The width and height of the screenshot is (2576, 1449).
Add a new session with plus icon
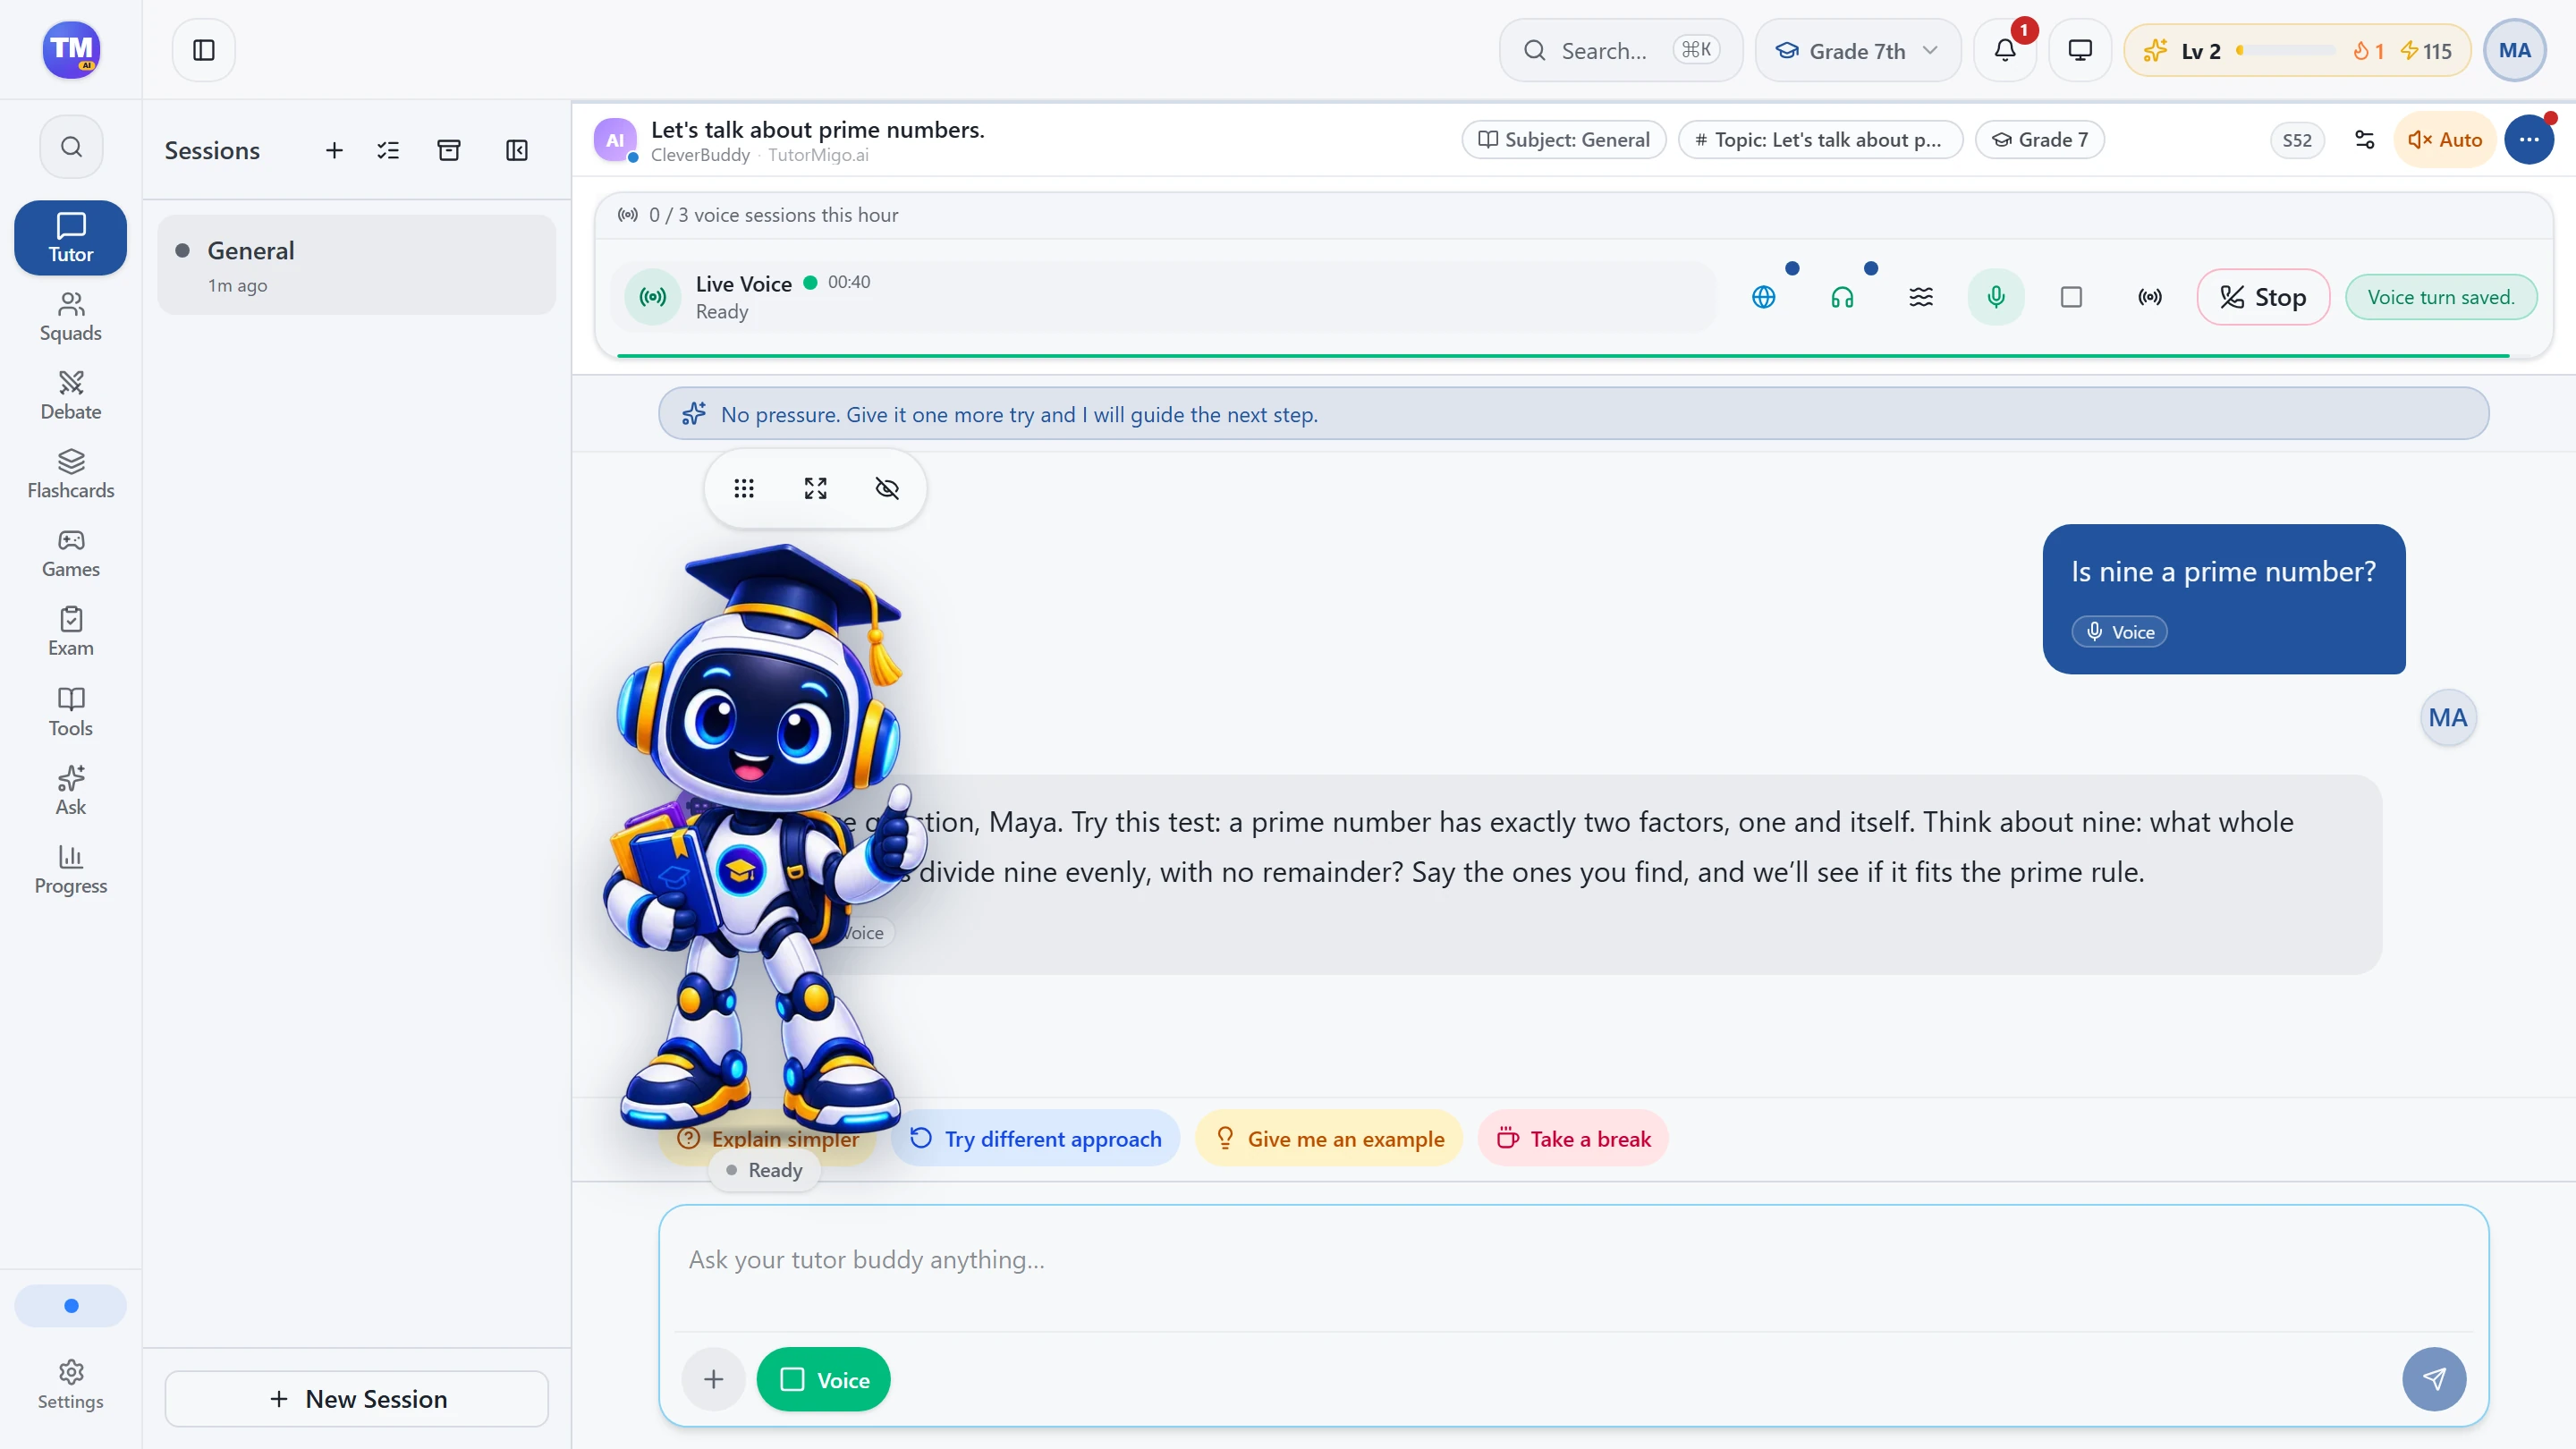[334, 150]
